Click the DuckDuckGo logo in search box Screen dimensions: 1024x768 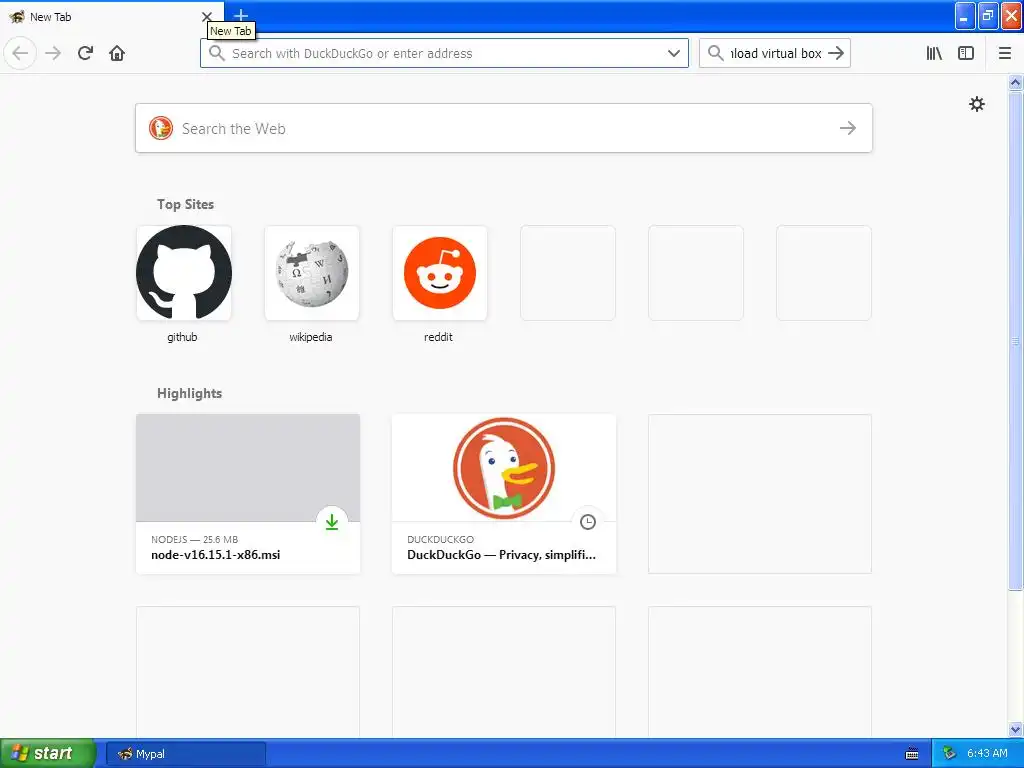(161, 128)
